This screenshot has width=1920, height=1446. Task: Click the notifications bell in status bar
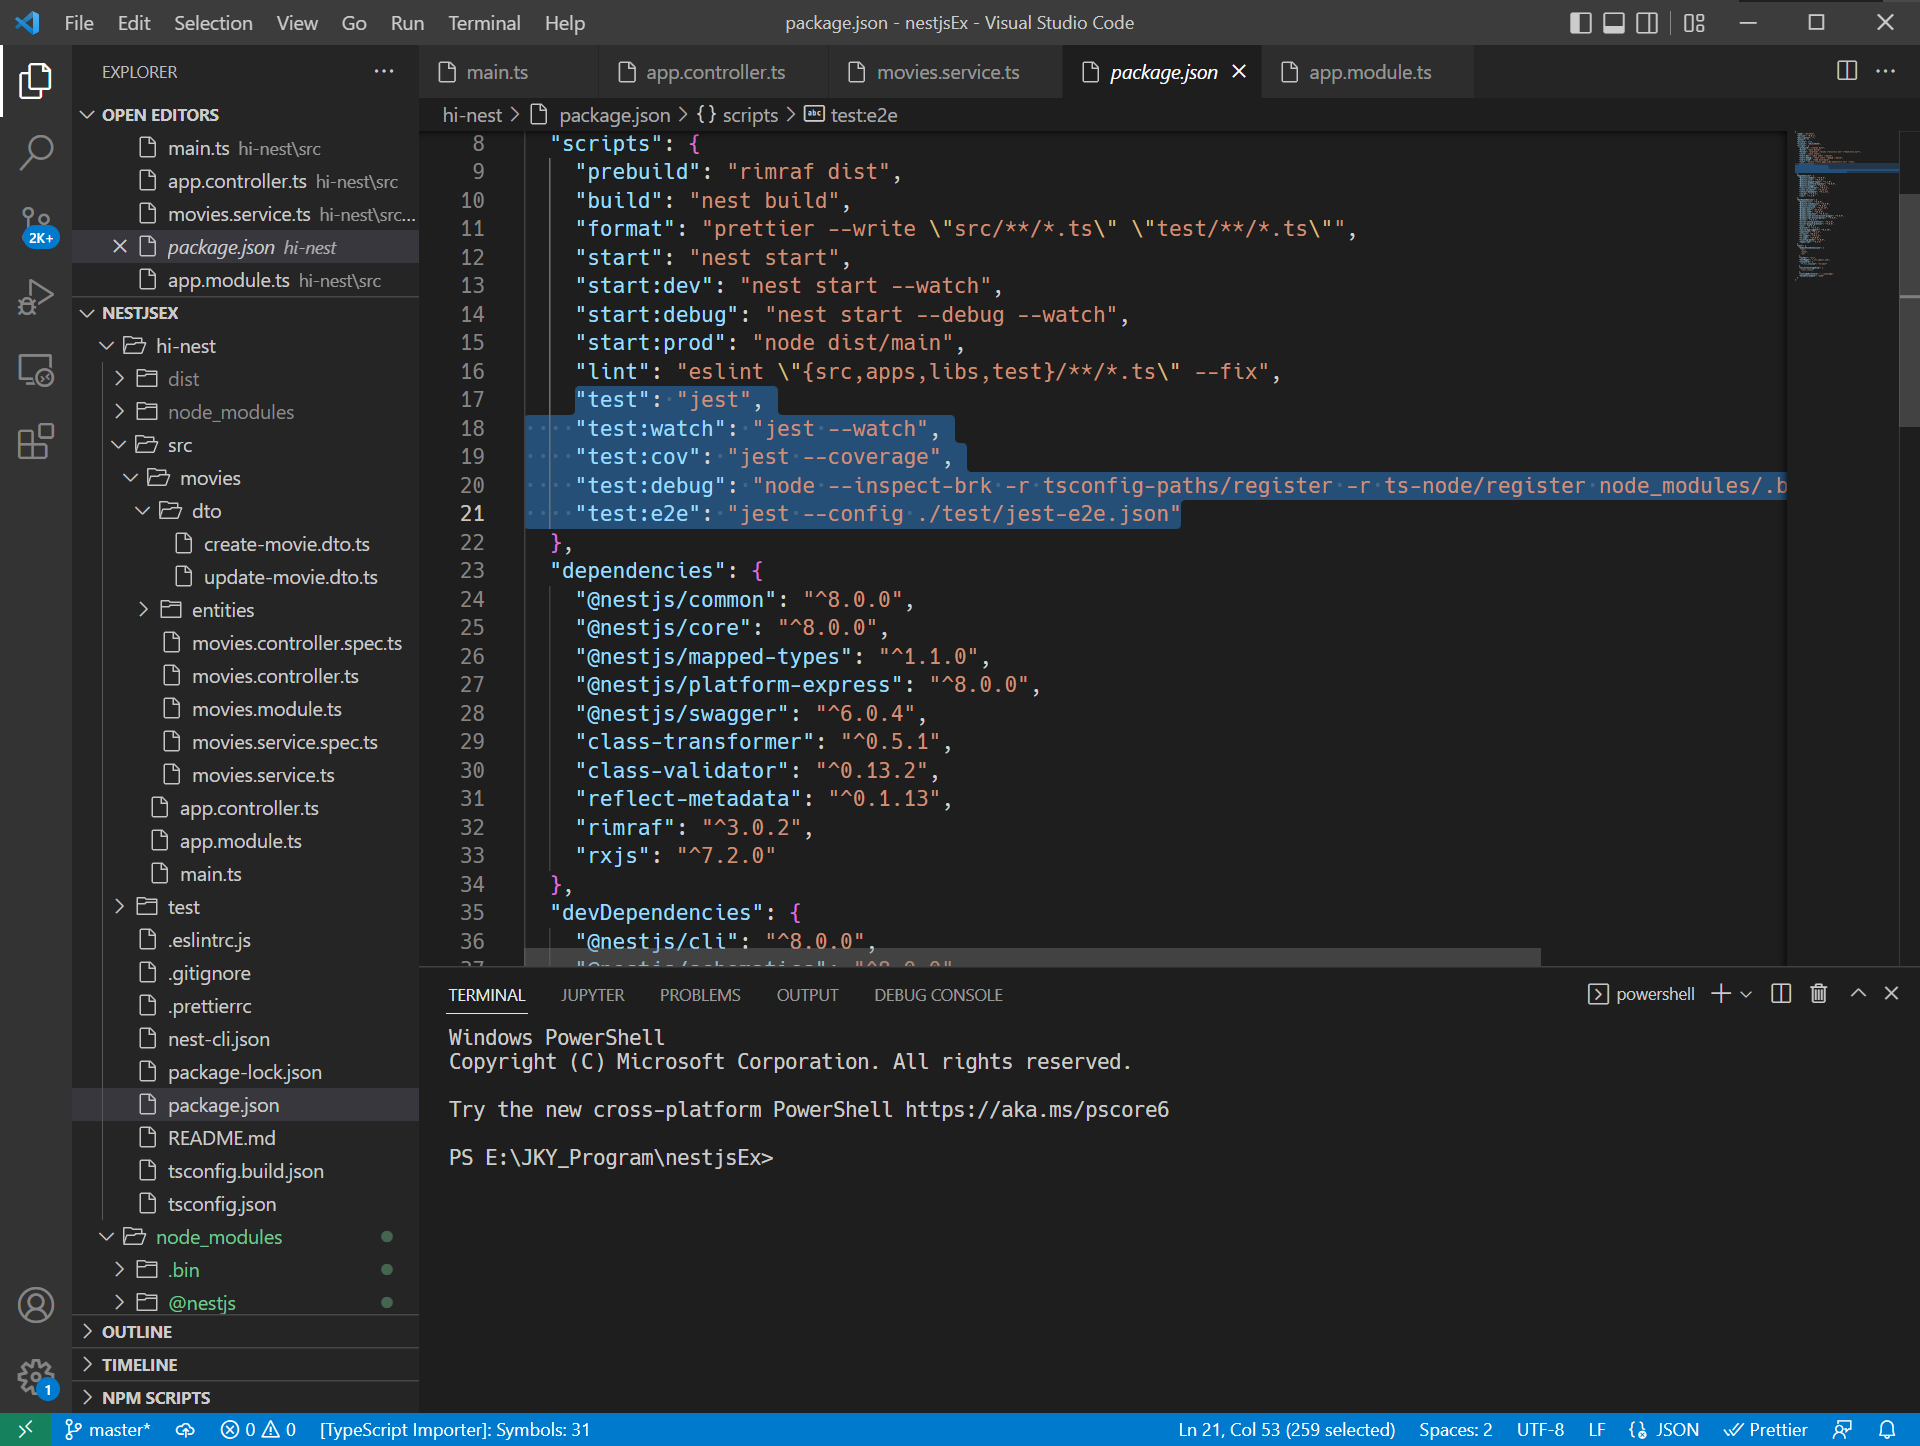1887,1430
